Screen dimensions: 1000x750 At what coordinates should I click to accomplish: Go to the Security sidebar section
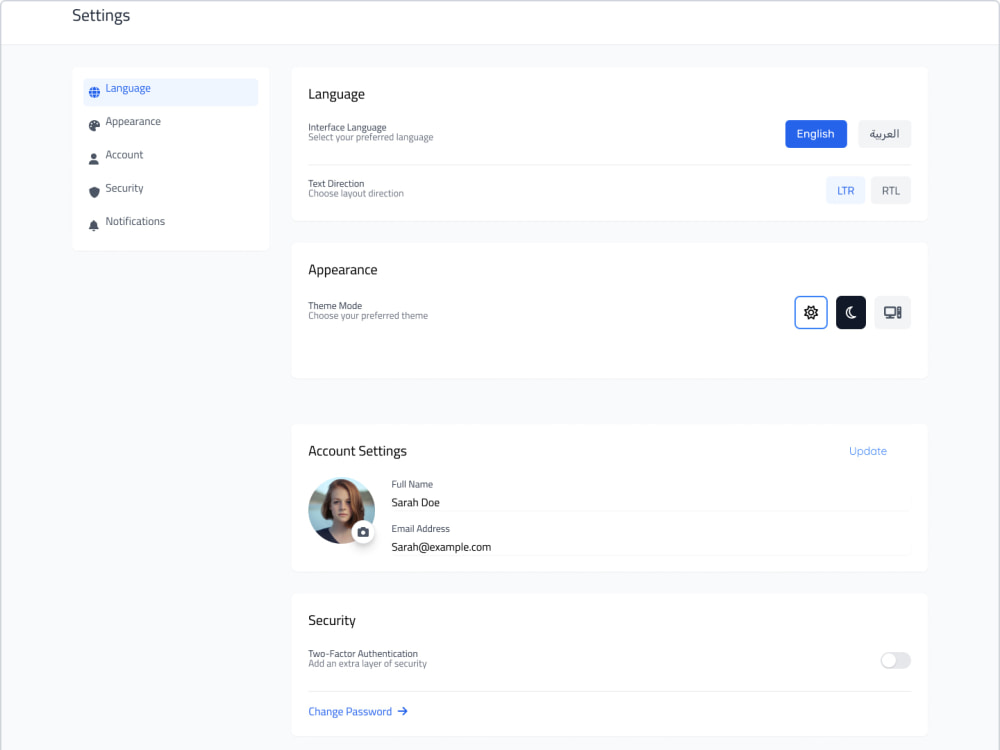pyautogui.click(x=171, y=192)
